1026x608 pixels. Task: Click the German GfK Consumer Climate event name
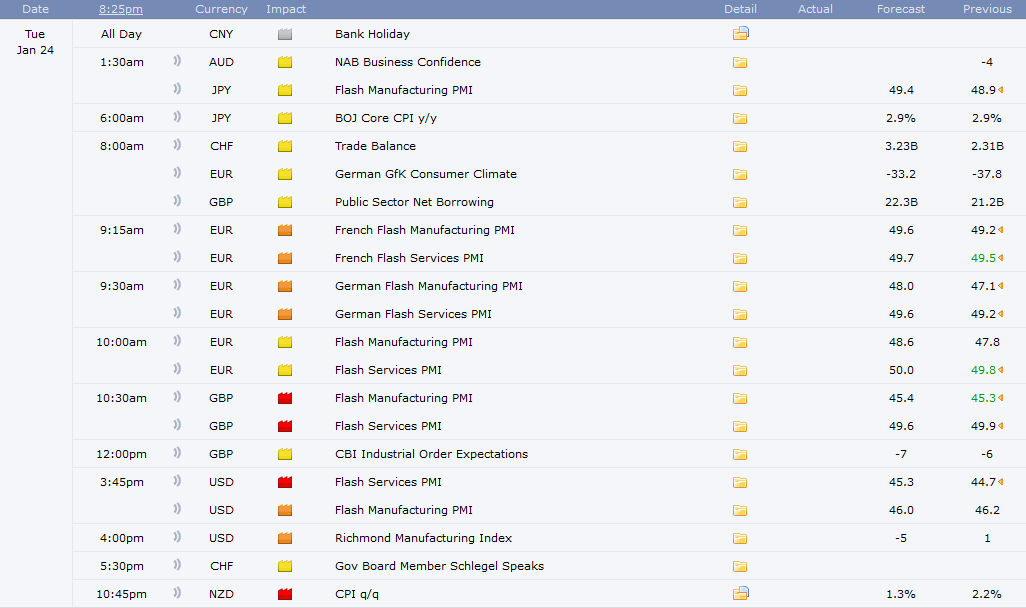426,174
